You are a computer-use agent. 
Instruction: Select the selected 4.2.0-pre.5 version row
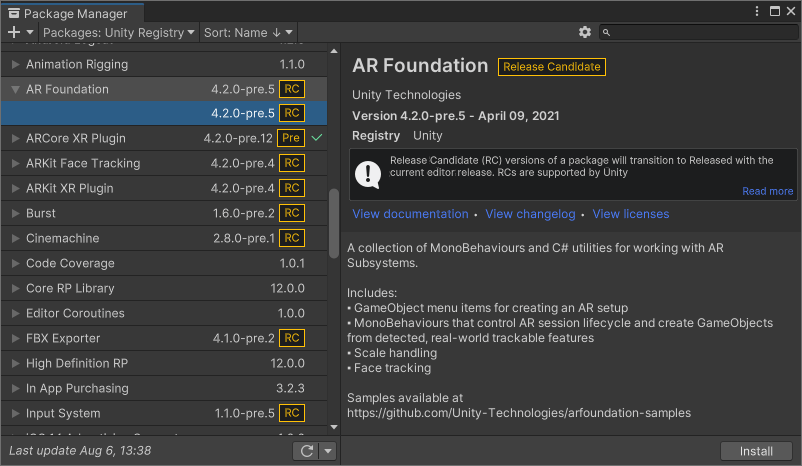164,113
